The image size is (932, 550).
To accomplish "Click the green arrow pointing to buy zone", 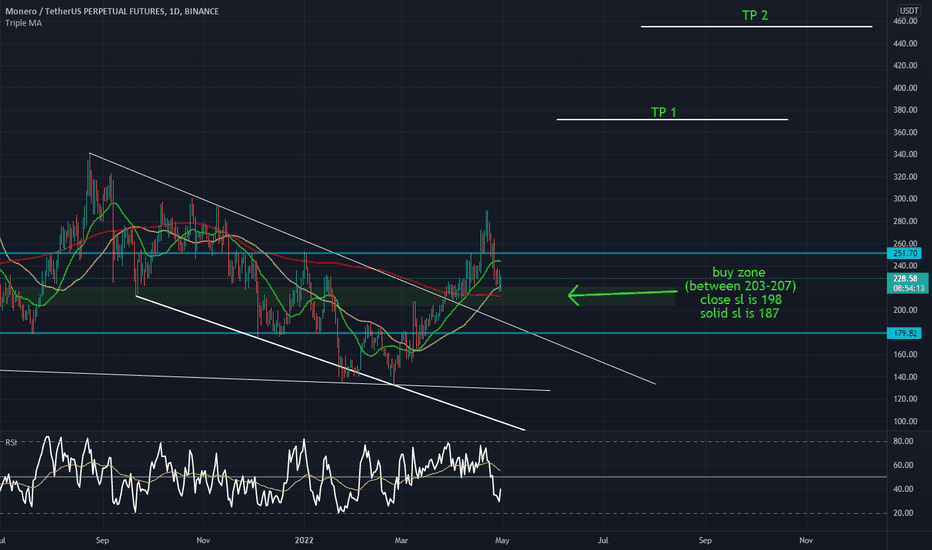I will point(622,294).
